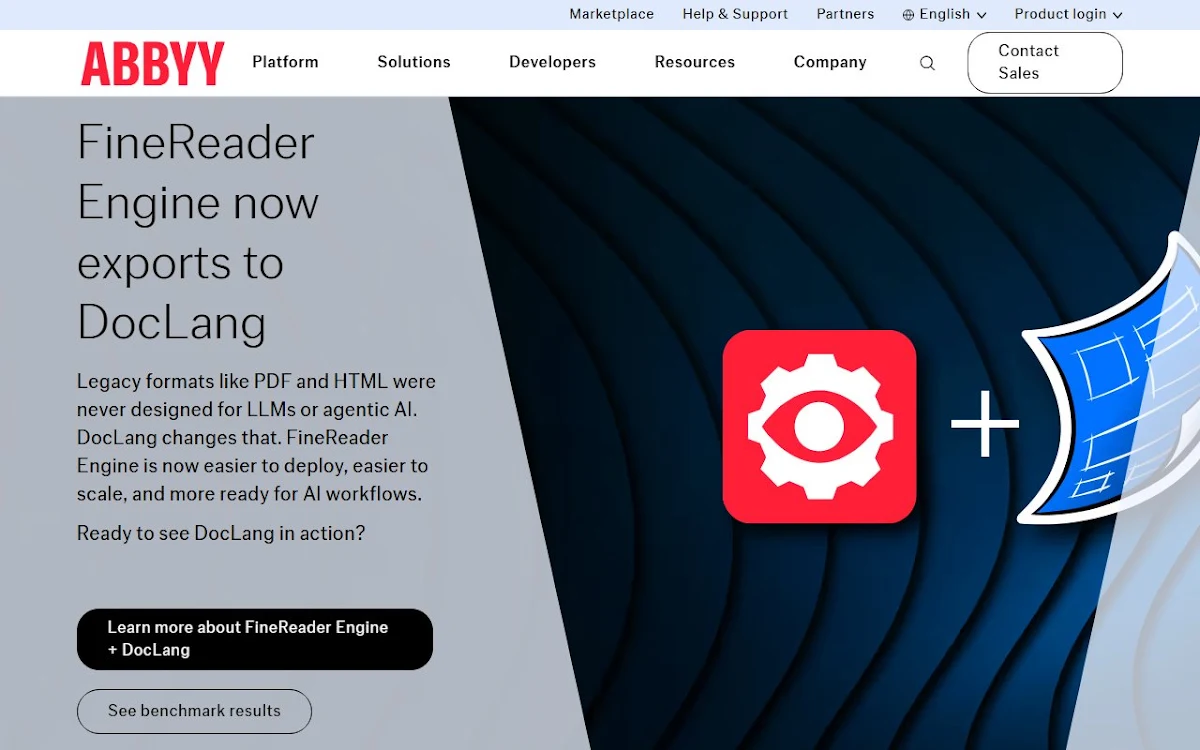Click the FineReader Engine now exports headline

(198, 233)
